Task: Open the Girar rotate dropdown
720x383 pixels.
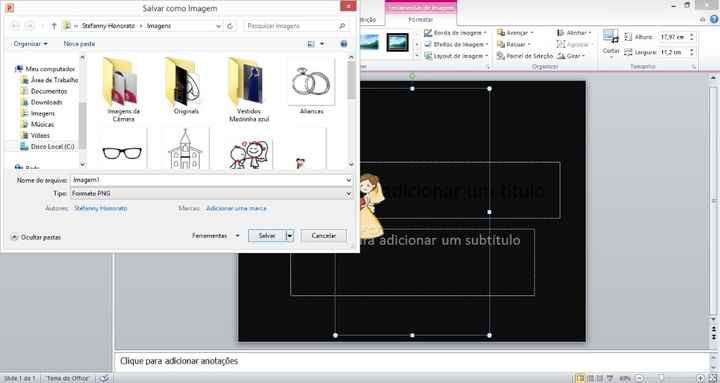Action: click(x=571, y=56)
